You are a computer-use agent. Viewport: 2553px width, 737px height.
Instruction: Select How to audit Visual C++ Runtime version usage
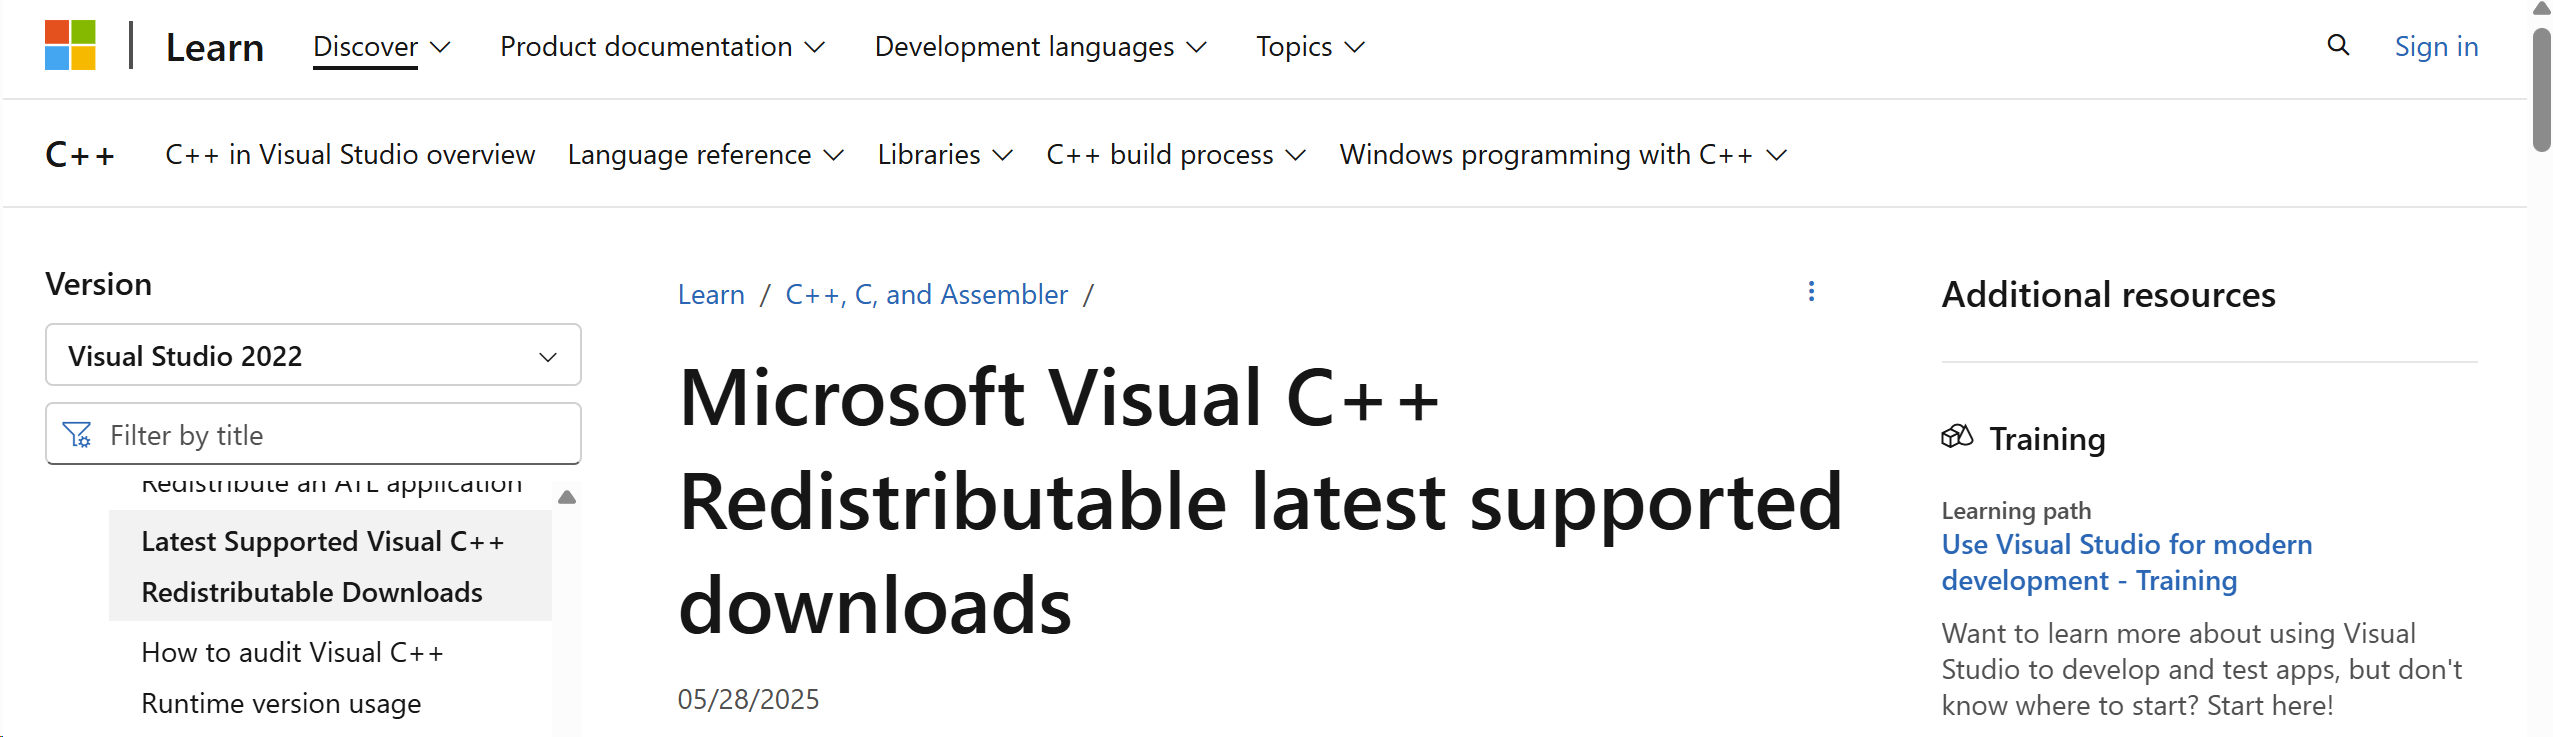pos(292,677)
